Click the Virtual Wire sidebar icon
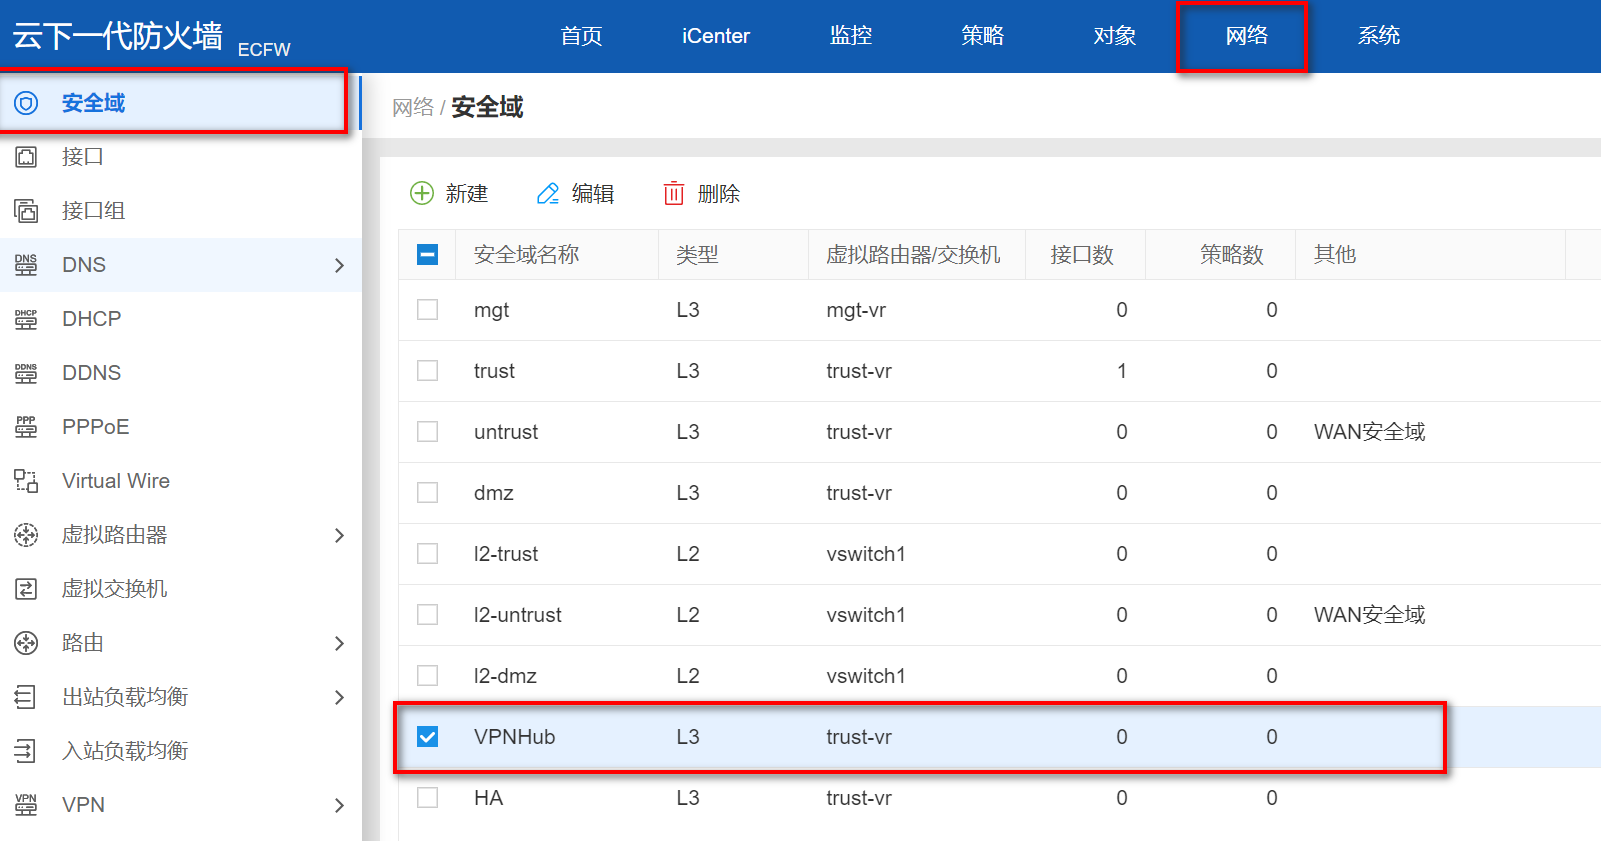The width and height of the screenshot is (1601, 841). click(26, 481)
